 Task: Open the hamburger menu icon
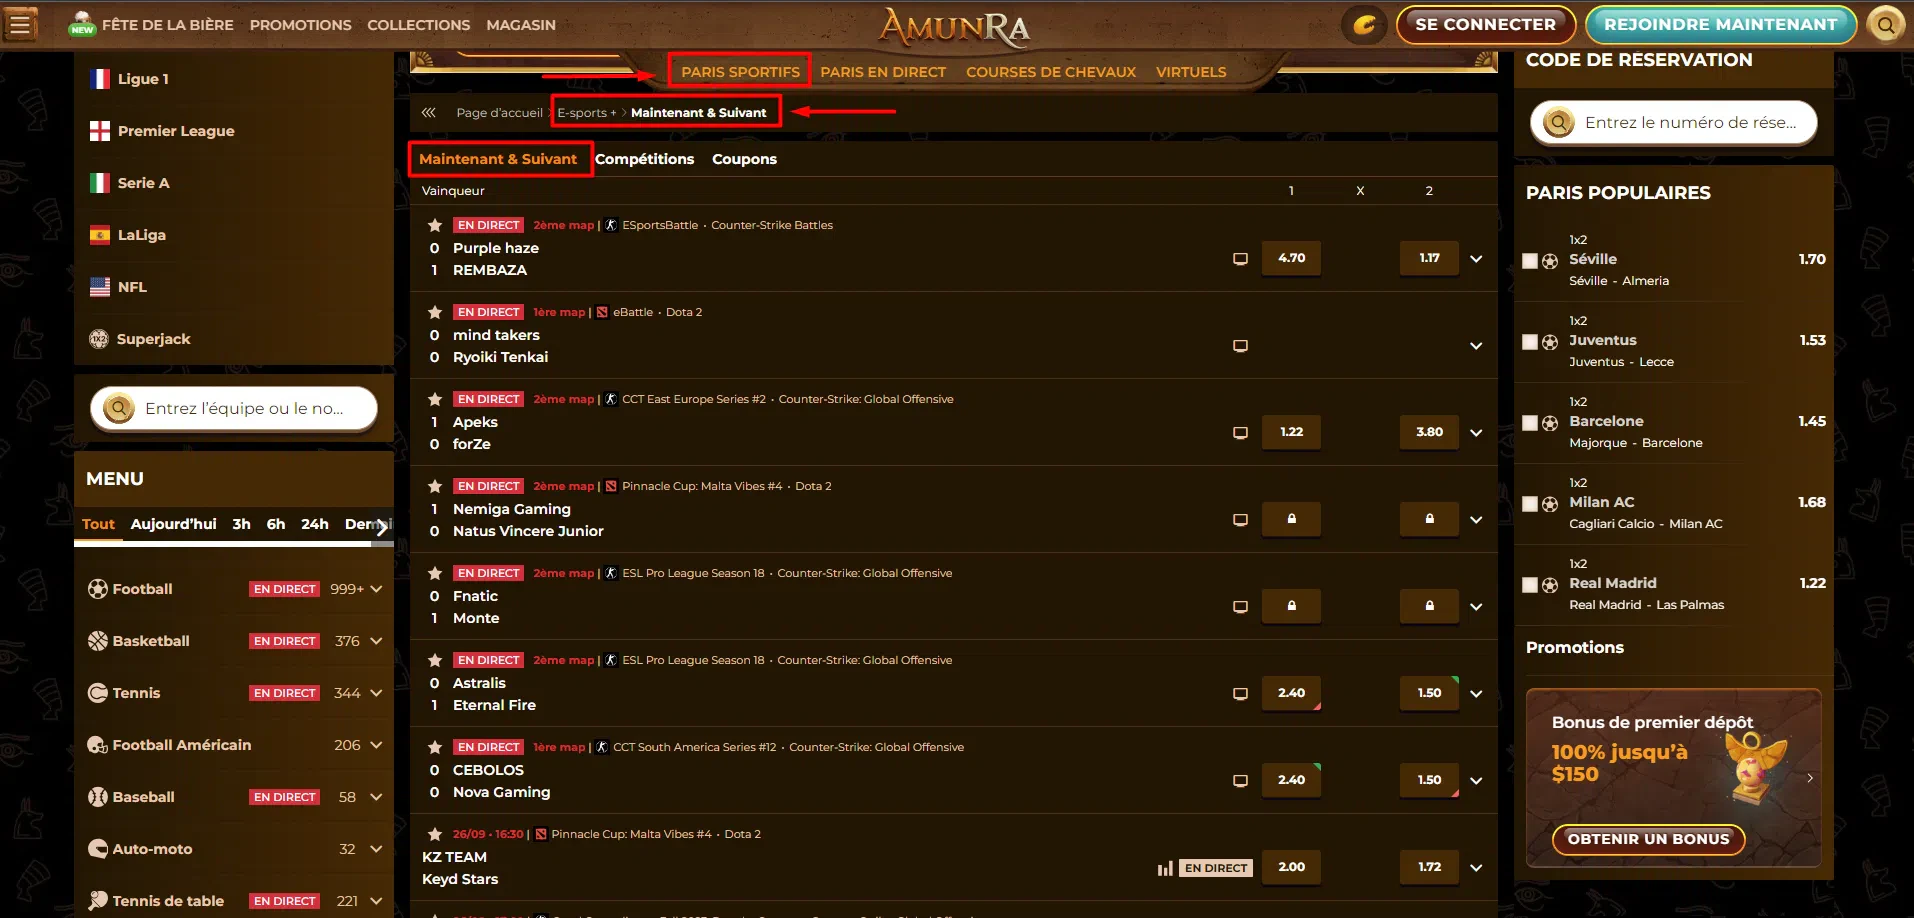click(x=20, y=24)
